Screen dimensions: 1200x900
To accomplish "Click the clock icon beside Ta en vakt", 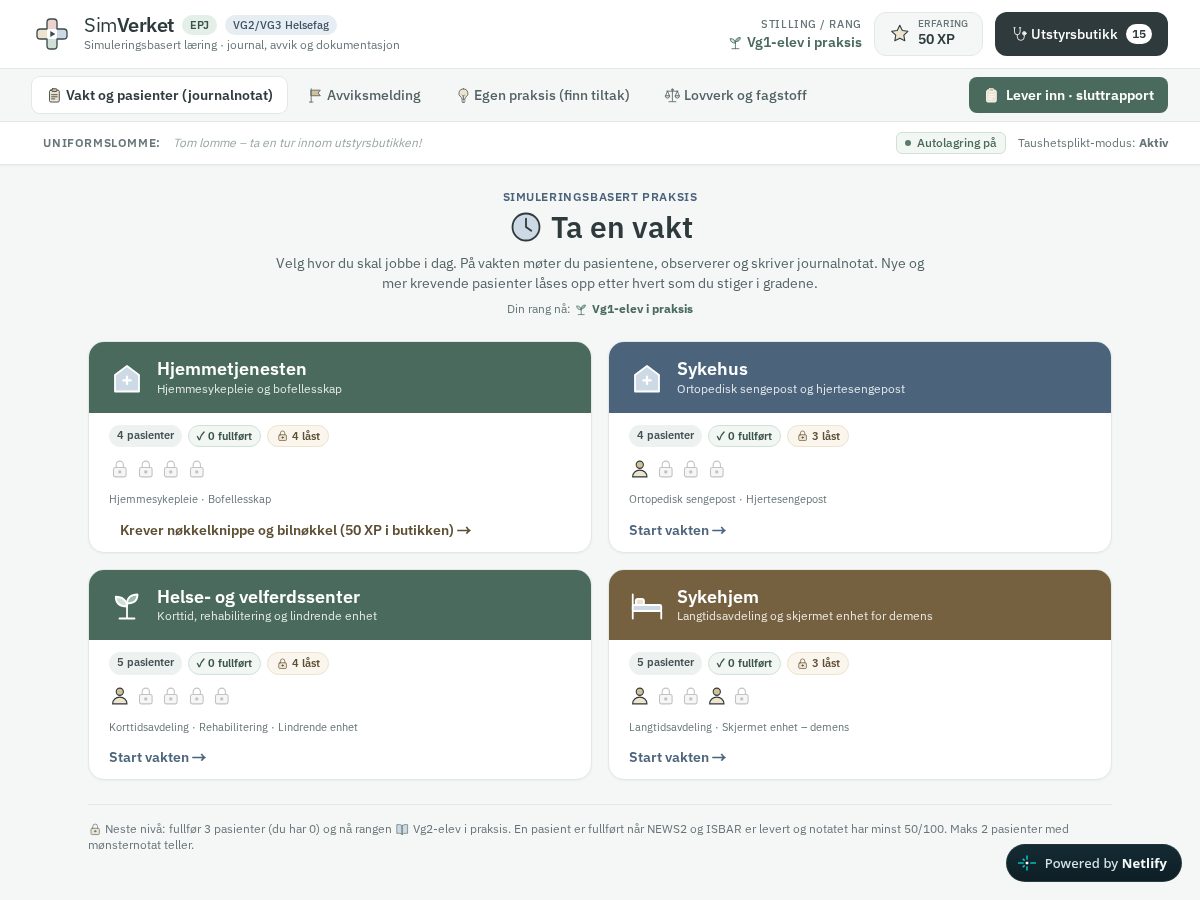I will 526,227.
